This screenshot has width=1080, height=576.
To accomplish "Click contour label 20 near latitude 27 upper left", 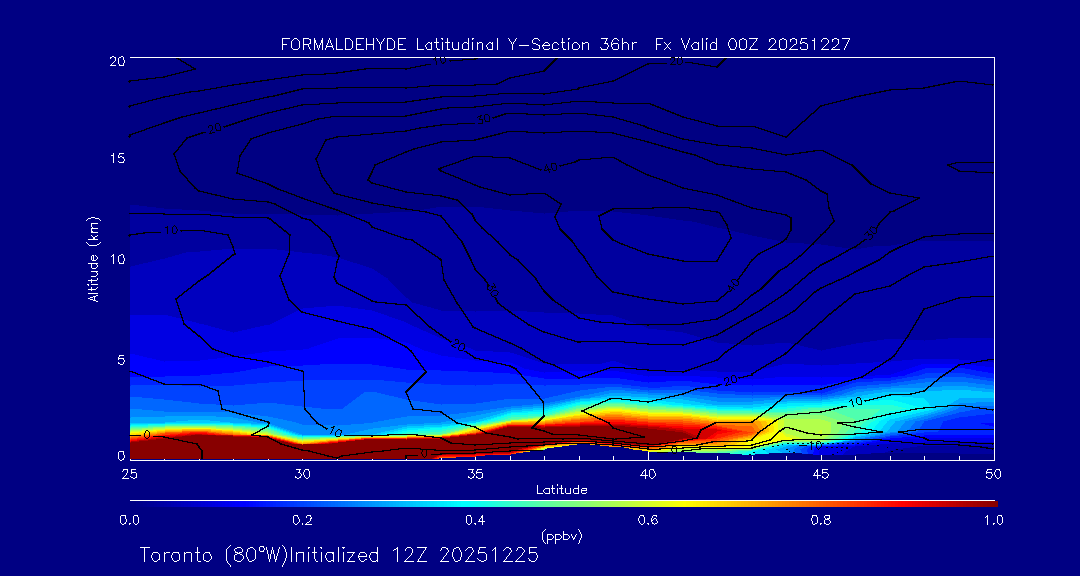I will coord(216,128).
